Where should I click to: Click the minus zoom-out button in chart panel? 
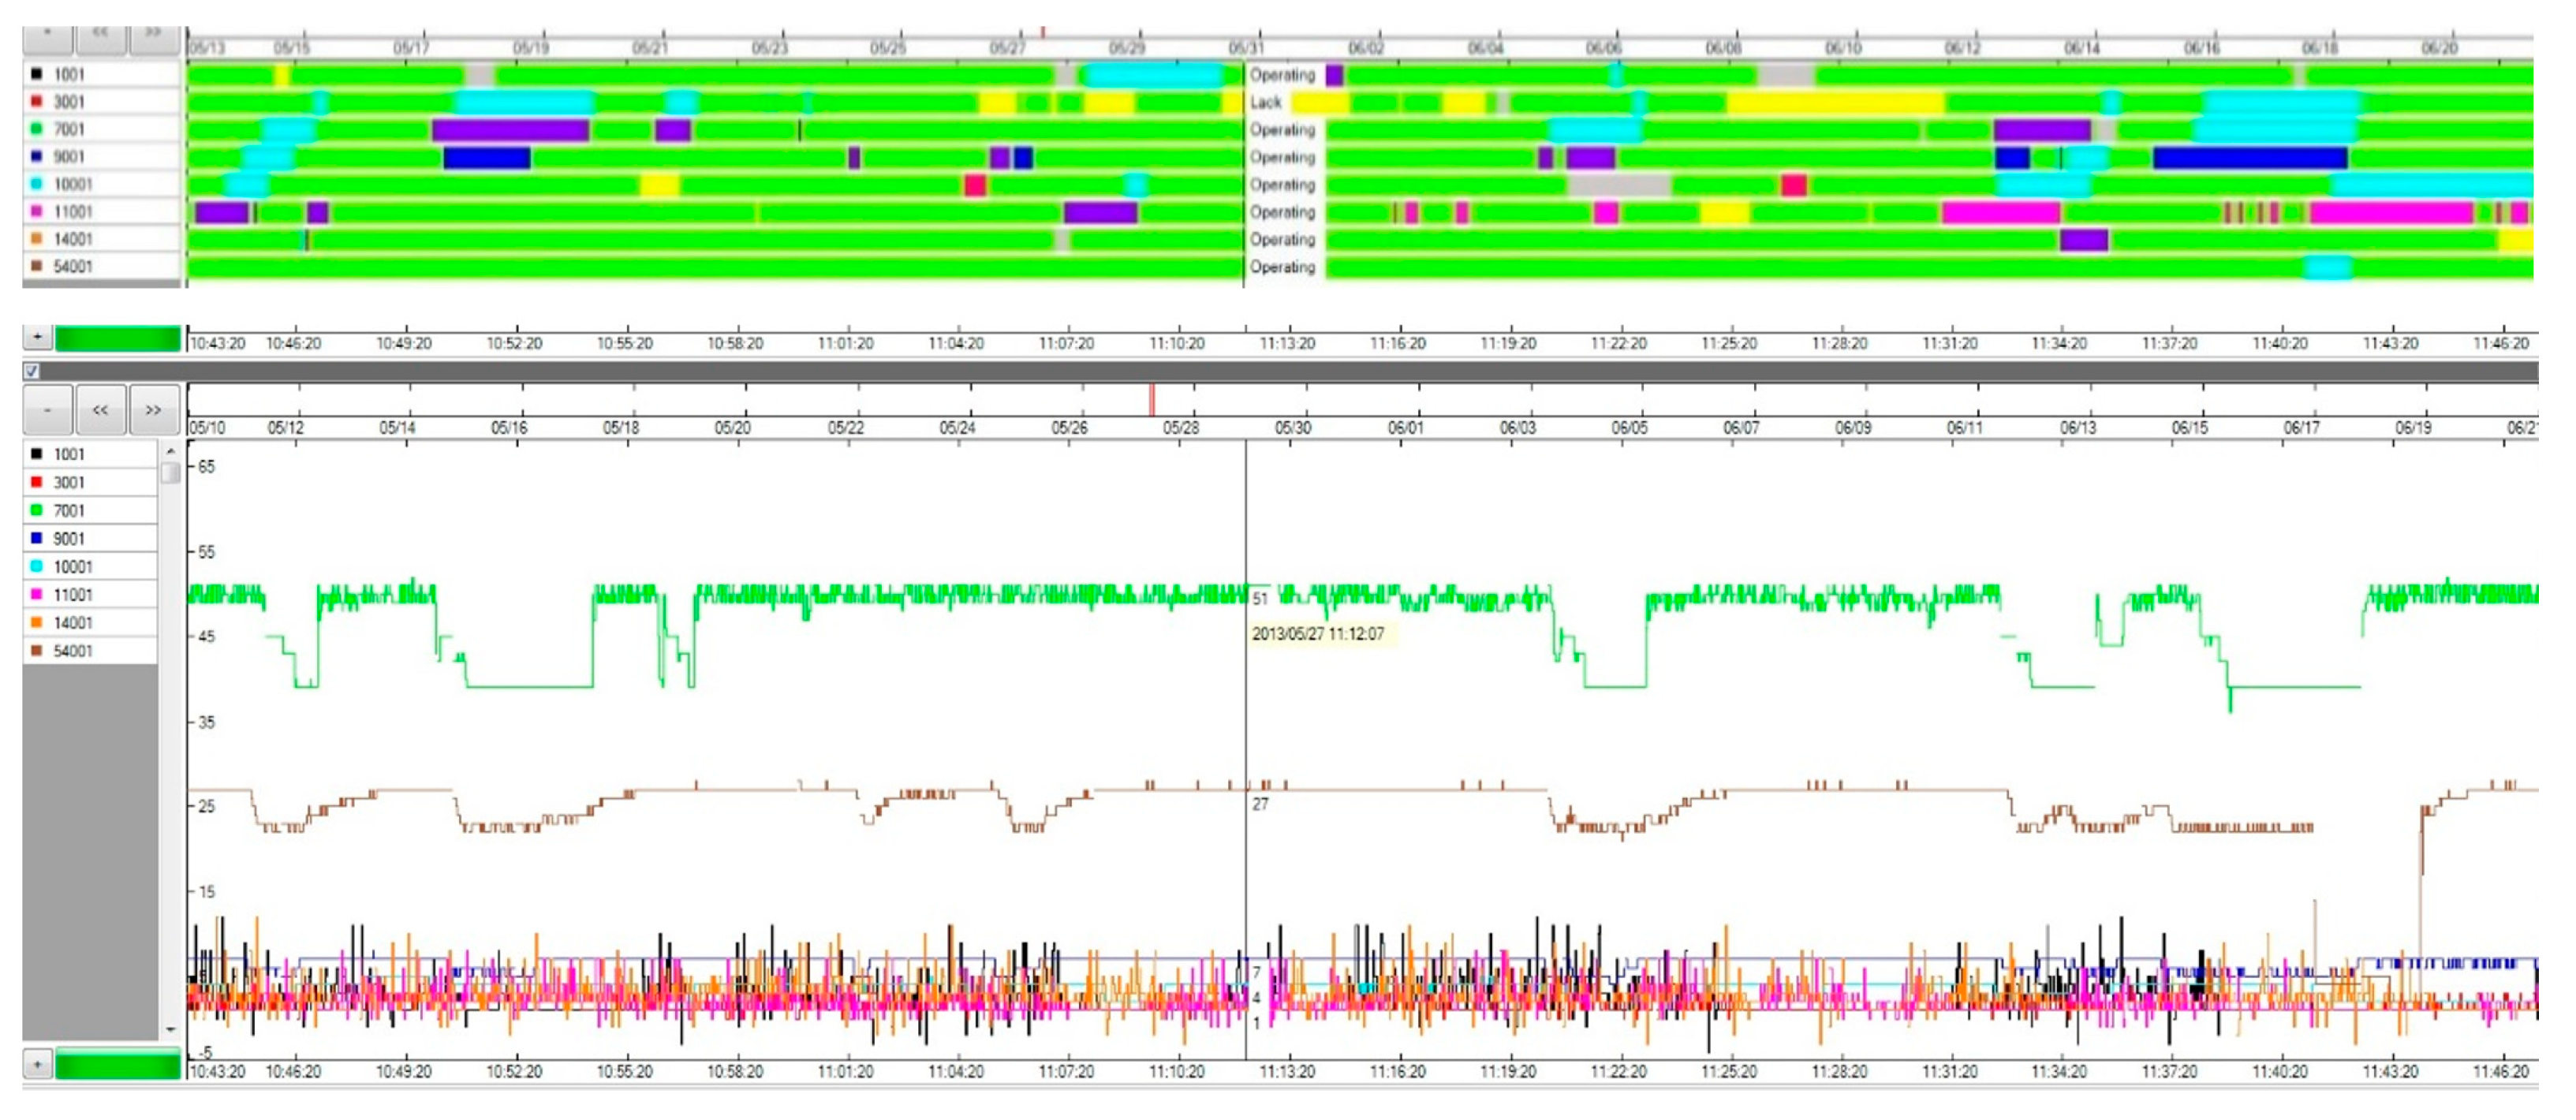(x=47, y=410)
